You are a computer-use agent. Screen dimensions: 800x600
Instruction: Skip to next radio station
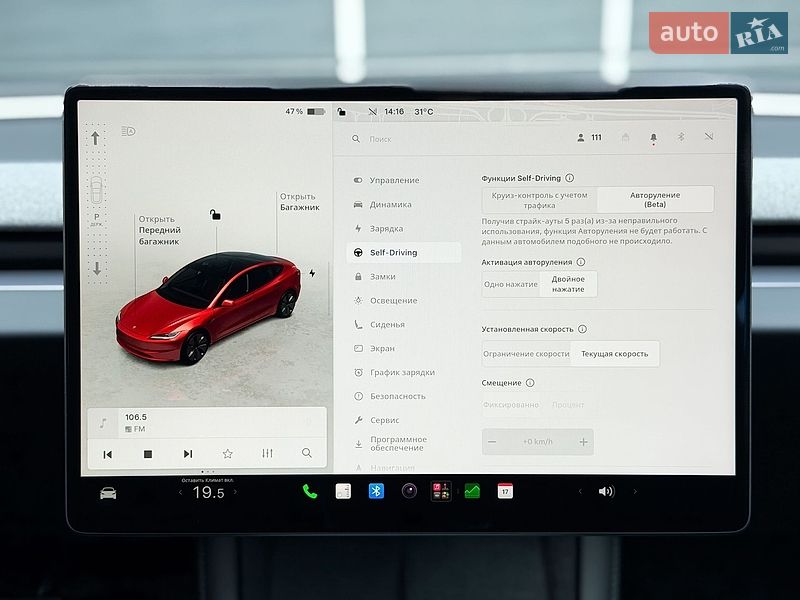click(x=188, y=454)
